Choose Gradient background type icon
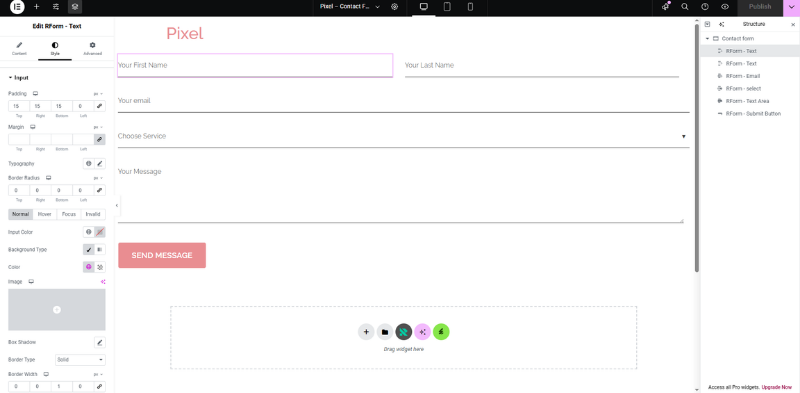The image size is (800, 393). point(100,250)
